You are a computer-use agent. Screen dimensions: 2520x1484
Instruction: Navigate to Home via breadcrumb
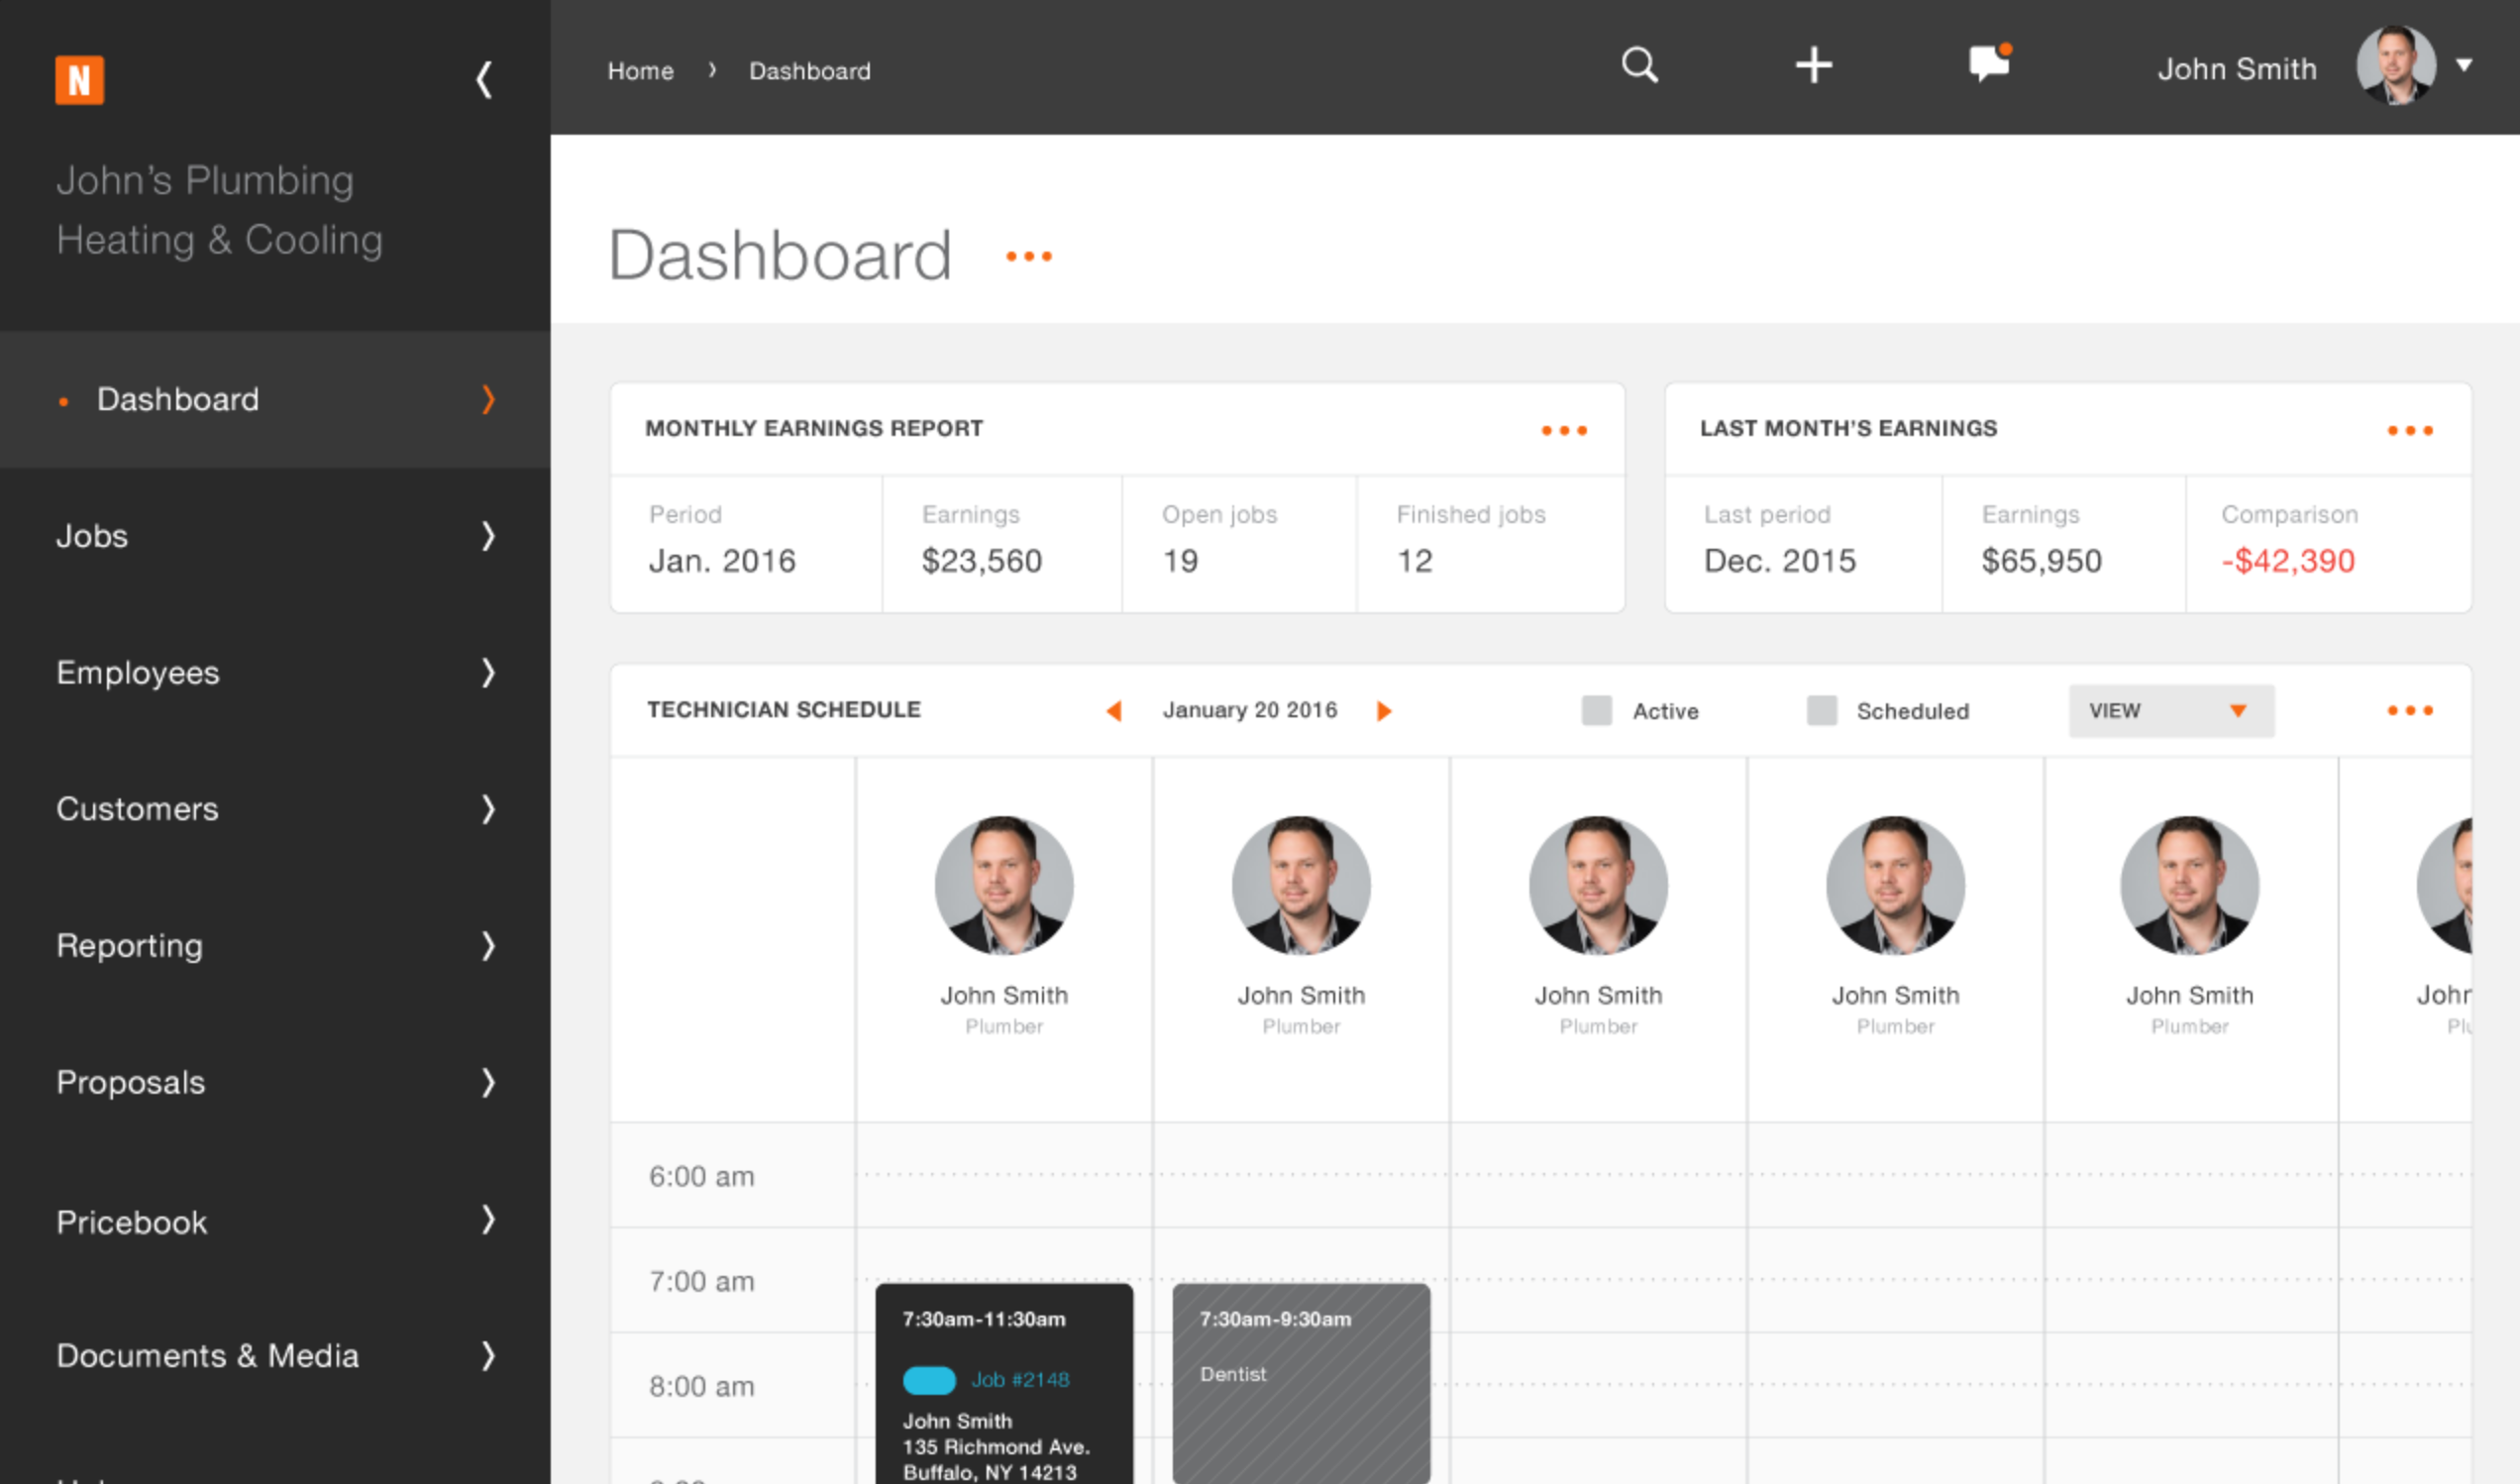point(640,70)
